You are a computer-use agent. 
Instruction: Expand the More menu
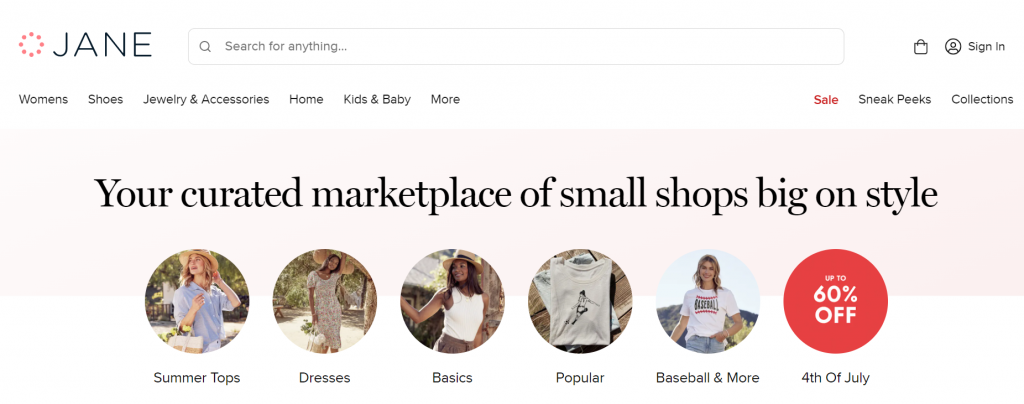pyautogui.click(x=445, y=99)
